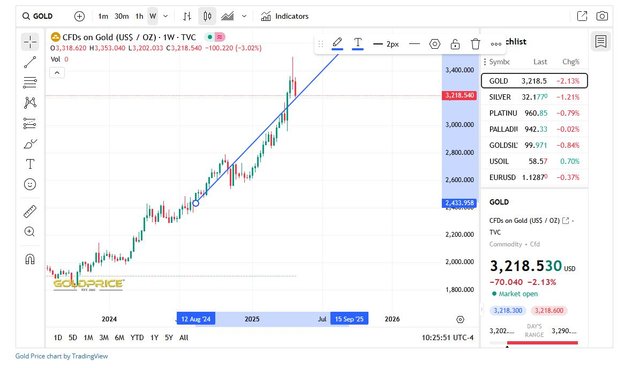Set range to 5D
Screen dimensions: 640x368
tap(73, 337)
